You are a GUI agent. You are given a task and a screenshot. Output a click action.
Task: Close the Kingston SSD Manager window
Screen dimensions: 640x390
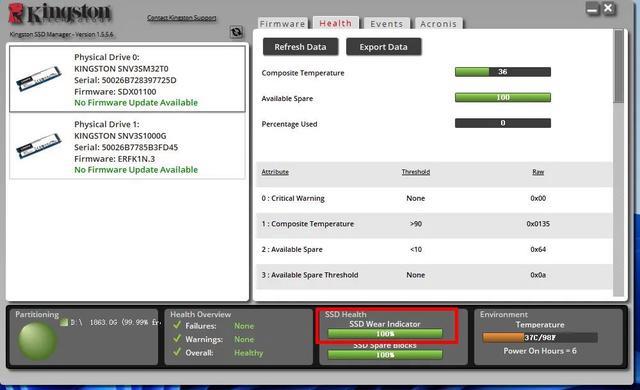tap(608, 8)
